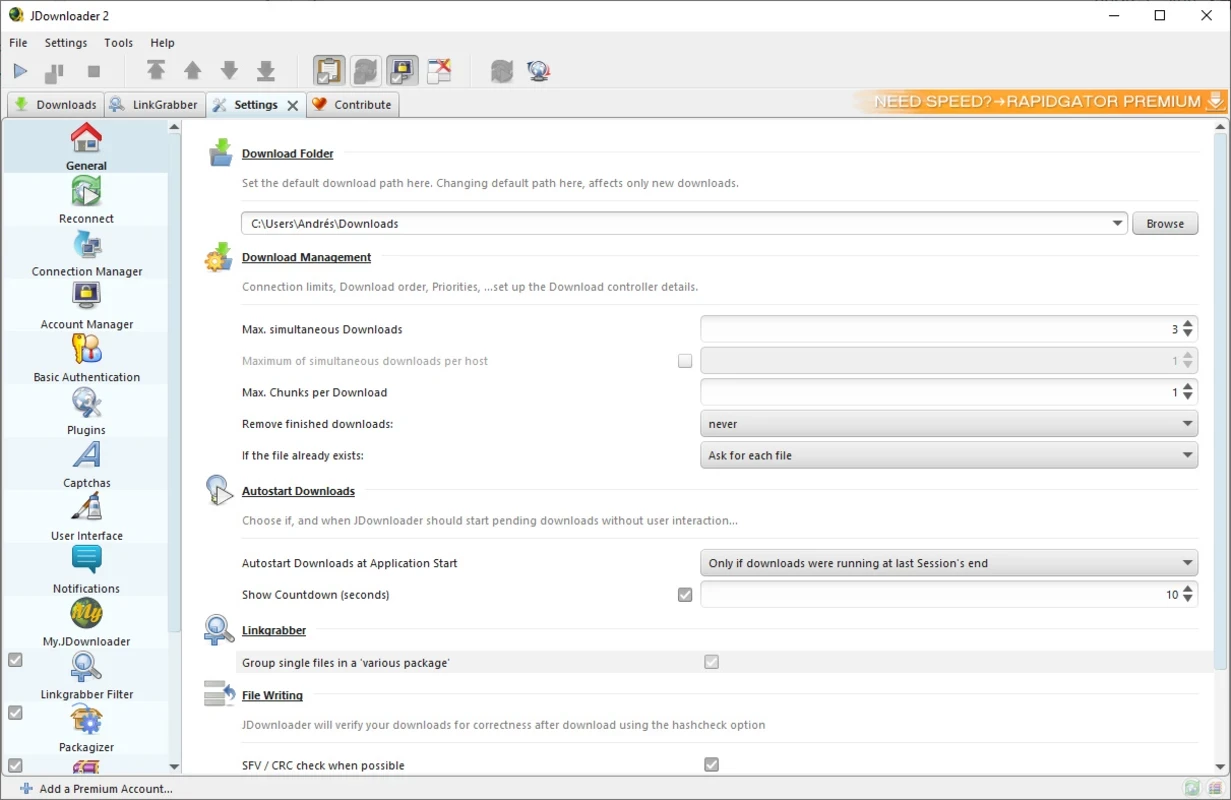This screenshot has height=800, width=1231.
Task: Open Packagizer settings in sidebar
Action: 86,730
